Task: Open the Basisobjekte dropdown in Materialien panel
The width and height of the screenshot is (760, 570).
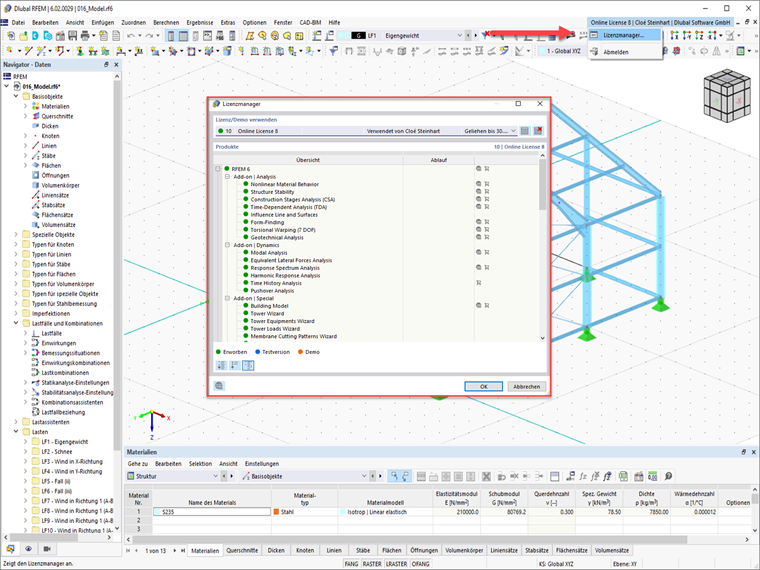Action: point(364,476)
